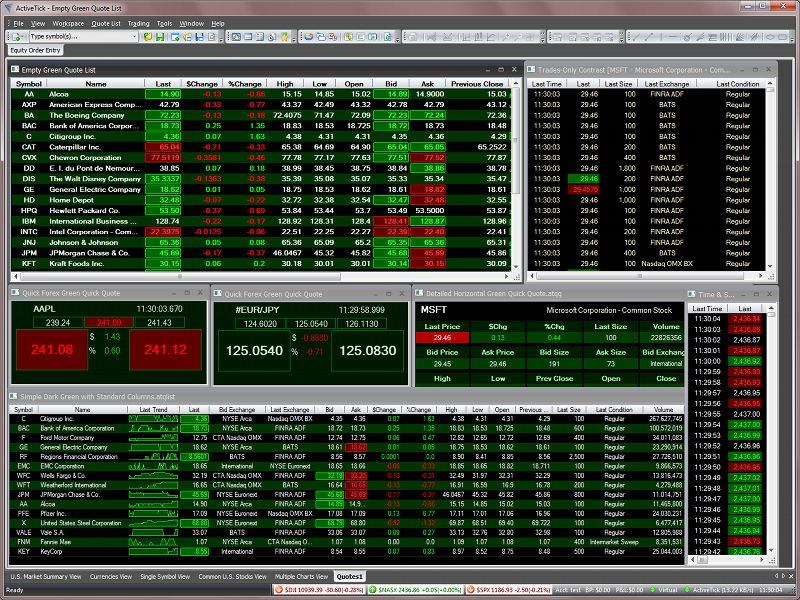800x600 pixels.
Task: Select the Equity Order Entry tab
Action: pyautogui.click(x=35, y=50)
